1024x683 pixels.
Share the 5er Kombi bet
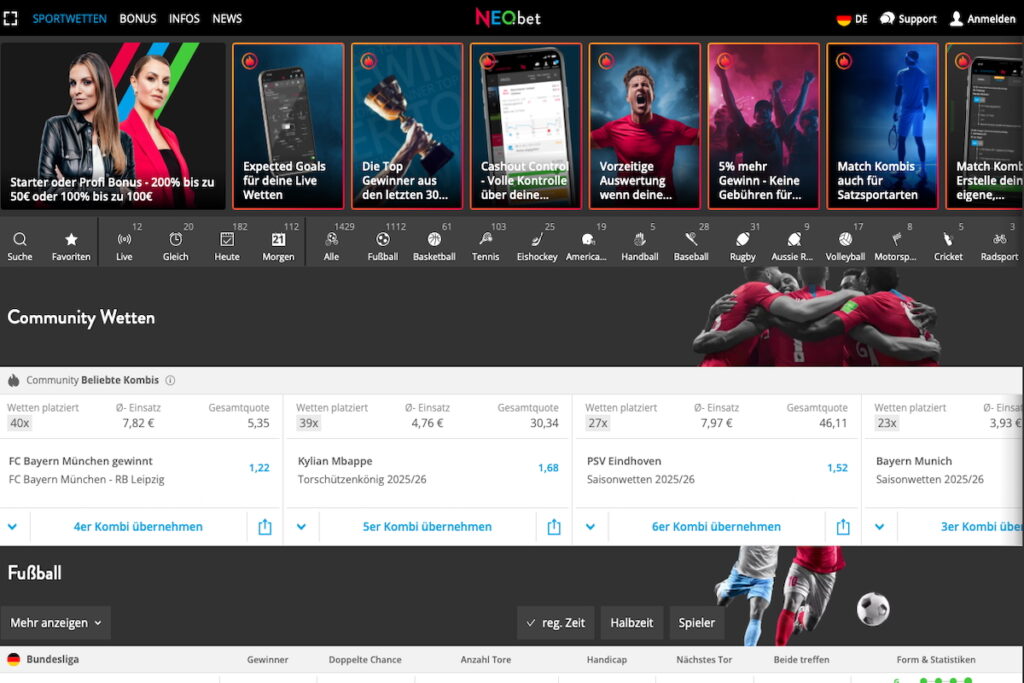(x=554, y=526)
